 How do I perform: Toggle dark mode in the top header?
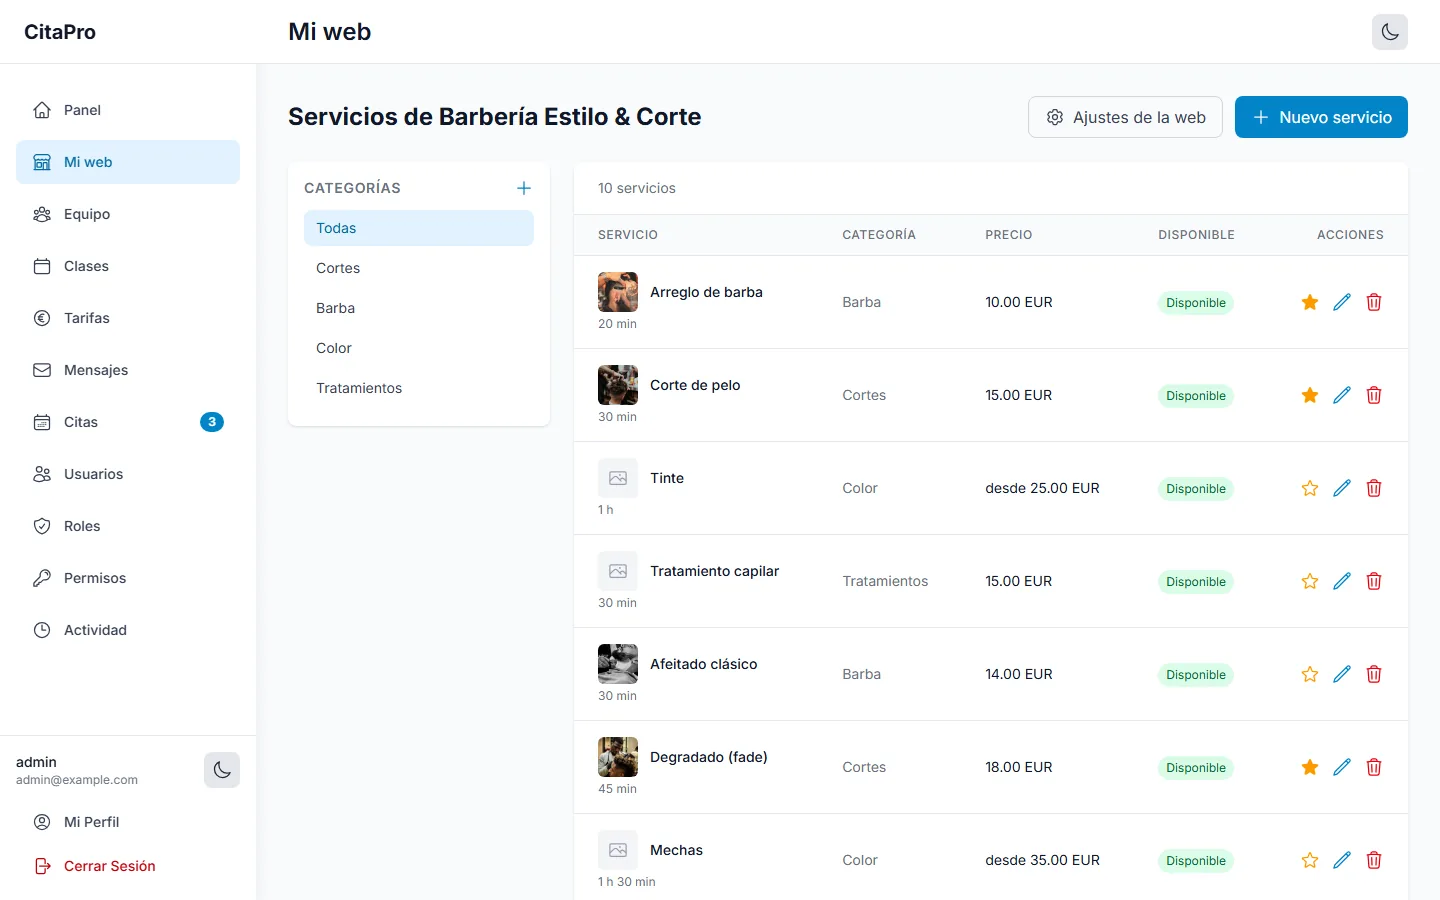(x=1390, y=32)
